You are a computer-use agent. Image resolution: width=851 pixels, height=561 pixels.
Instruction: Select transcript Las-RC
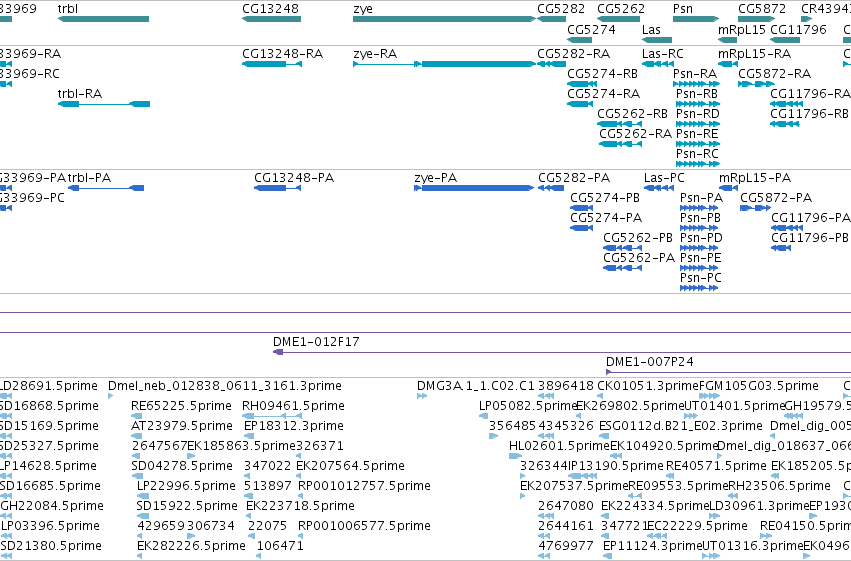(x=658, y=64)
